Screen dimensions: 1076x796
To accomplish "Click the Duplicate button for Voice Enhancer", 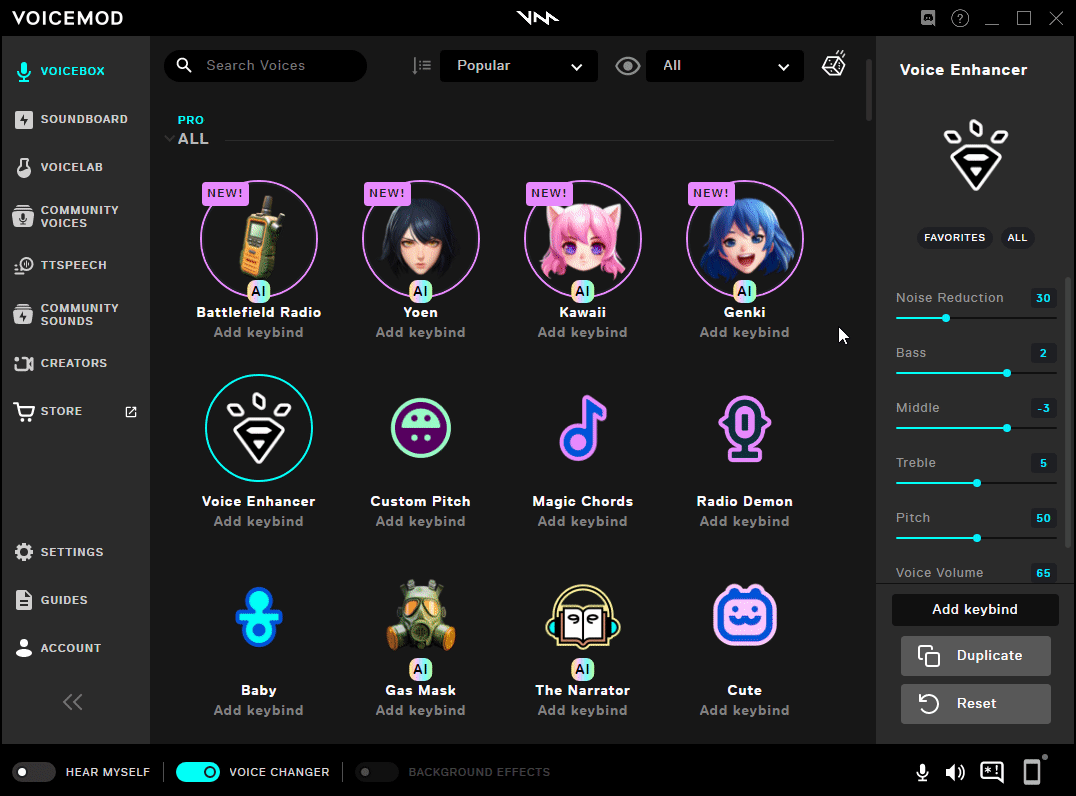I will point(975,656).
